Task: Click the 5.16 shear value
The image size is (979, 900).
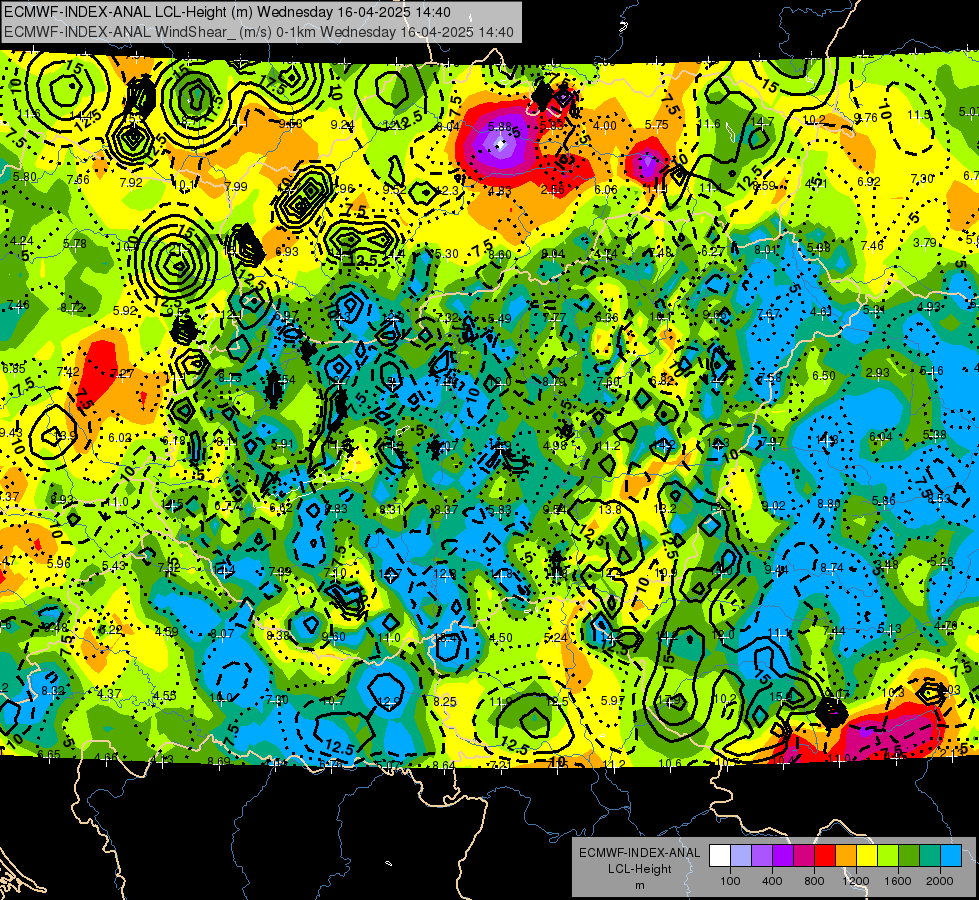Action: coord(932,371)
